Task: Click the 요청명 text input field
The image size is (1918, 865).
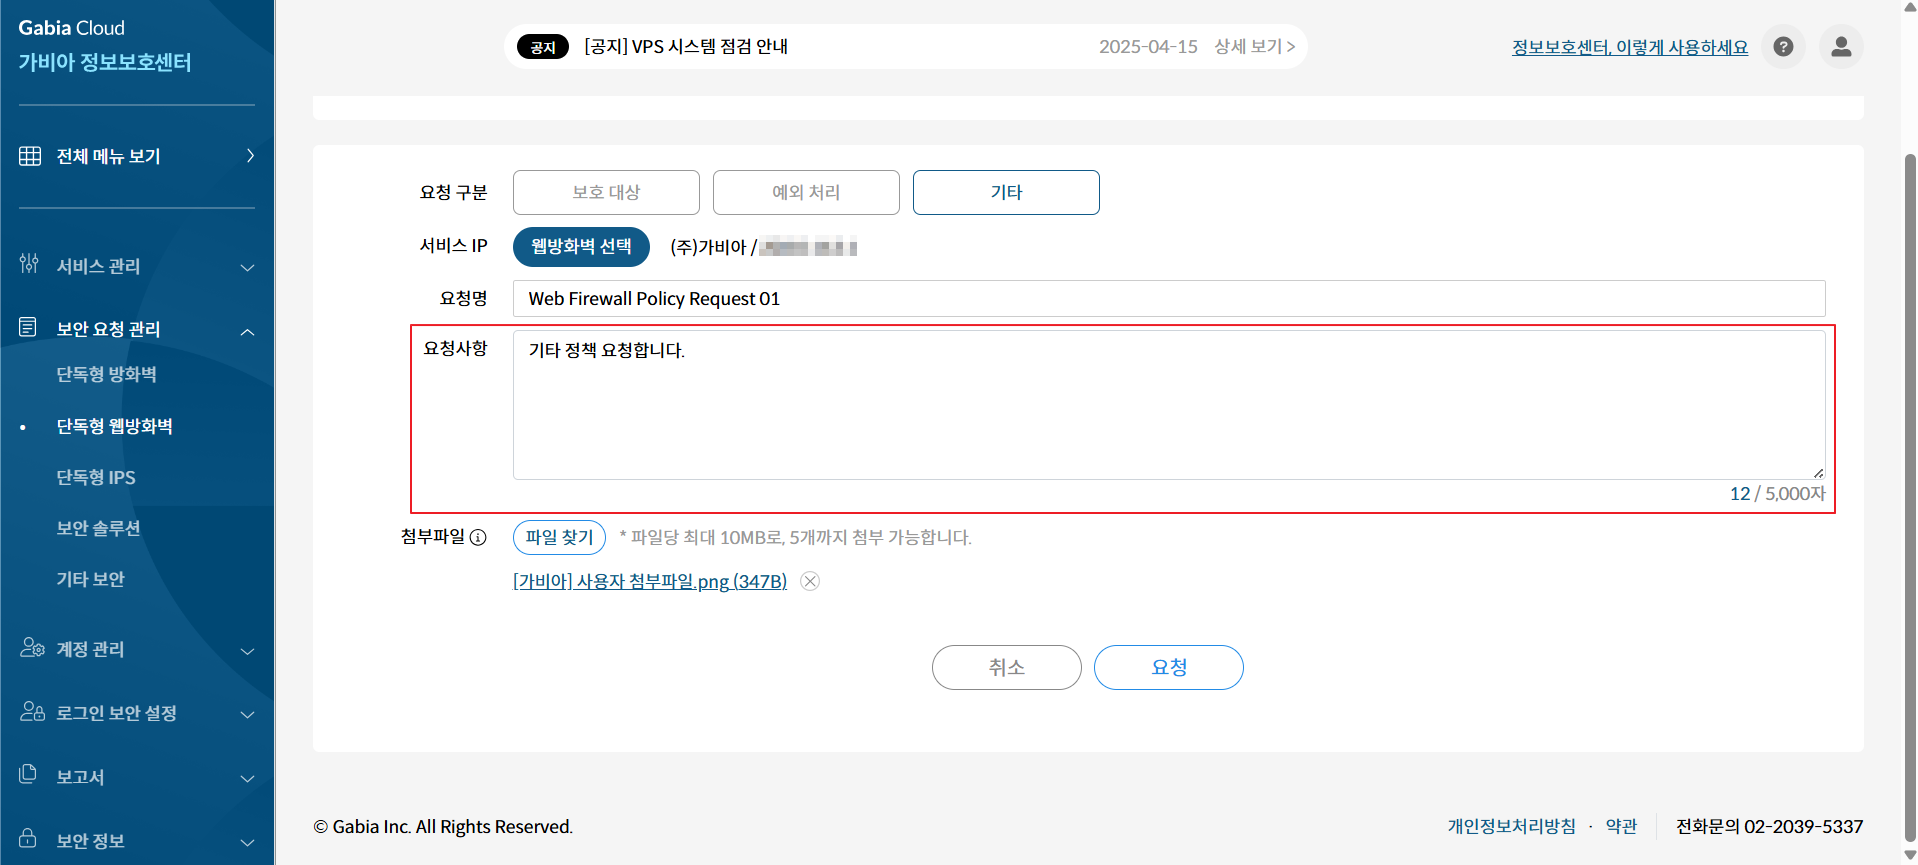Action: 1168,299
